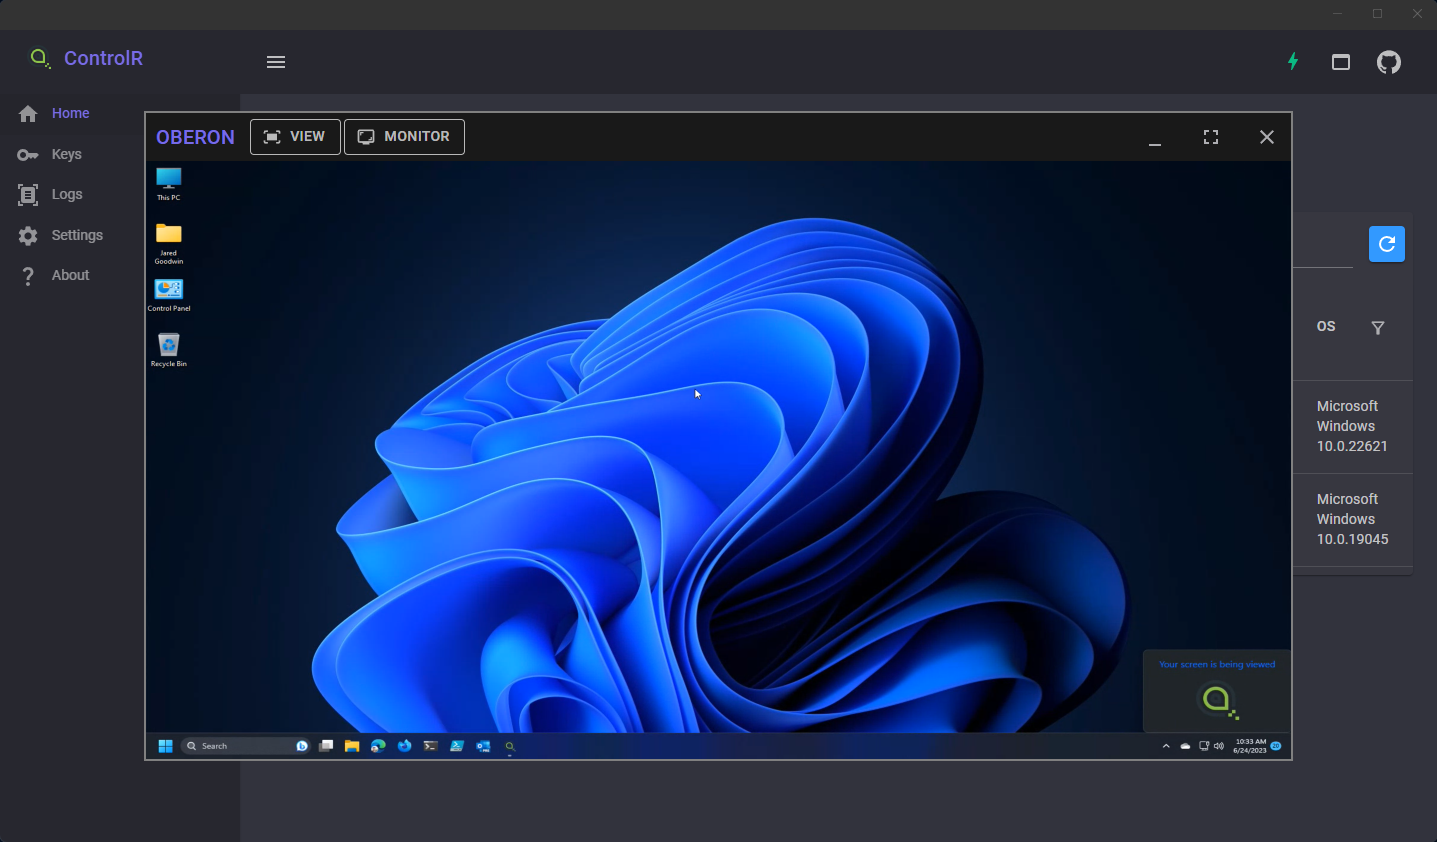Select the Microsoft Windows 10.0.19045 row
Viewport: 1437px width, 842px height.
[x=1352, y=519]
